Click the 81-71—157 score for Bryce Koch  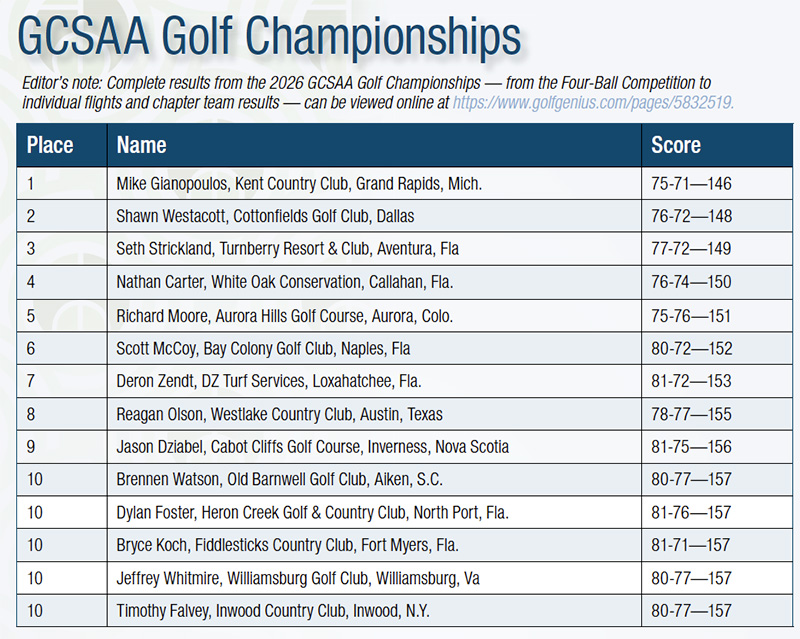click(x=691, y=546)
